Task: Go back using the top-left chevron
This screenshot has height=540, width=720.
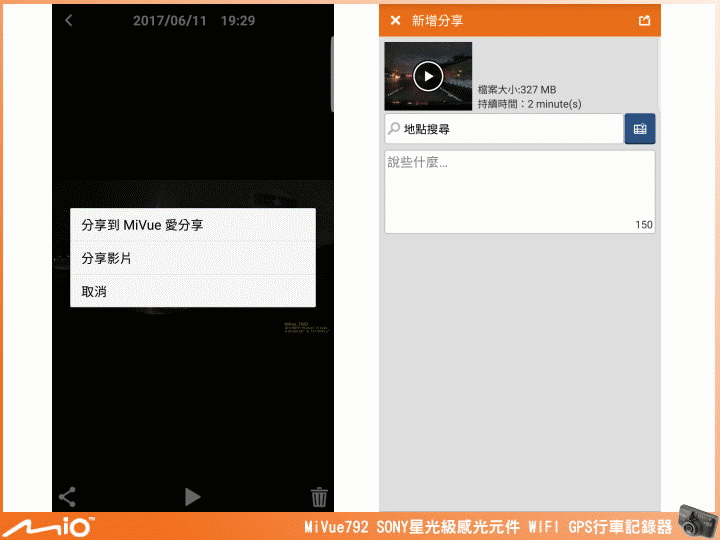Action: coord(68,21)
